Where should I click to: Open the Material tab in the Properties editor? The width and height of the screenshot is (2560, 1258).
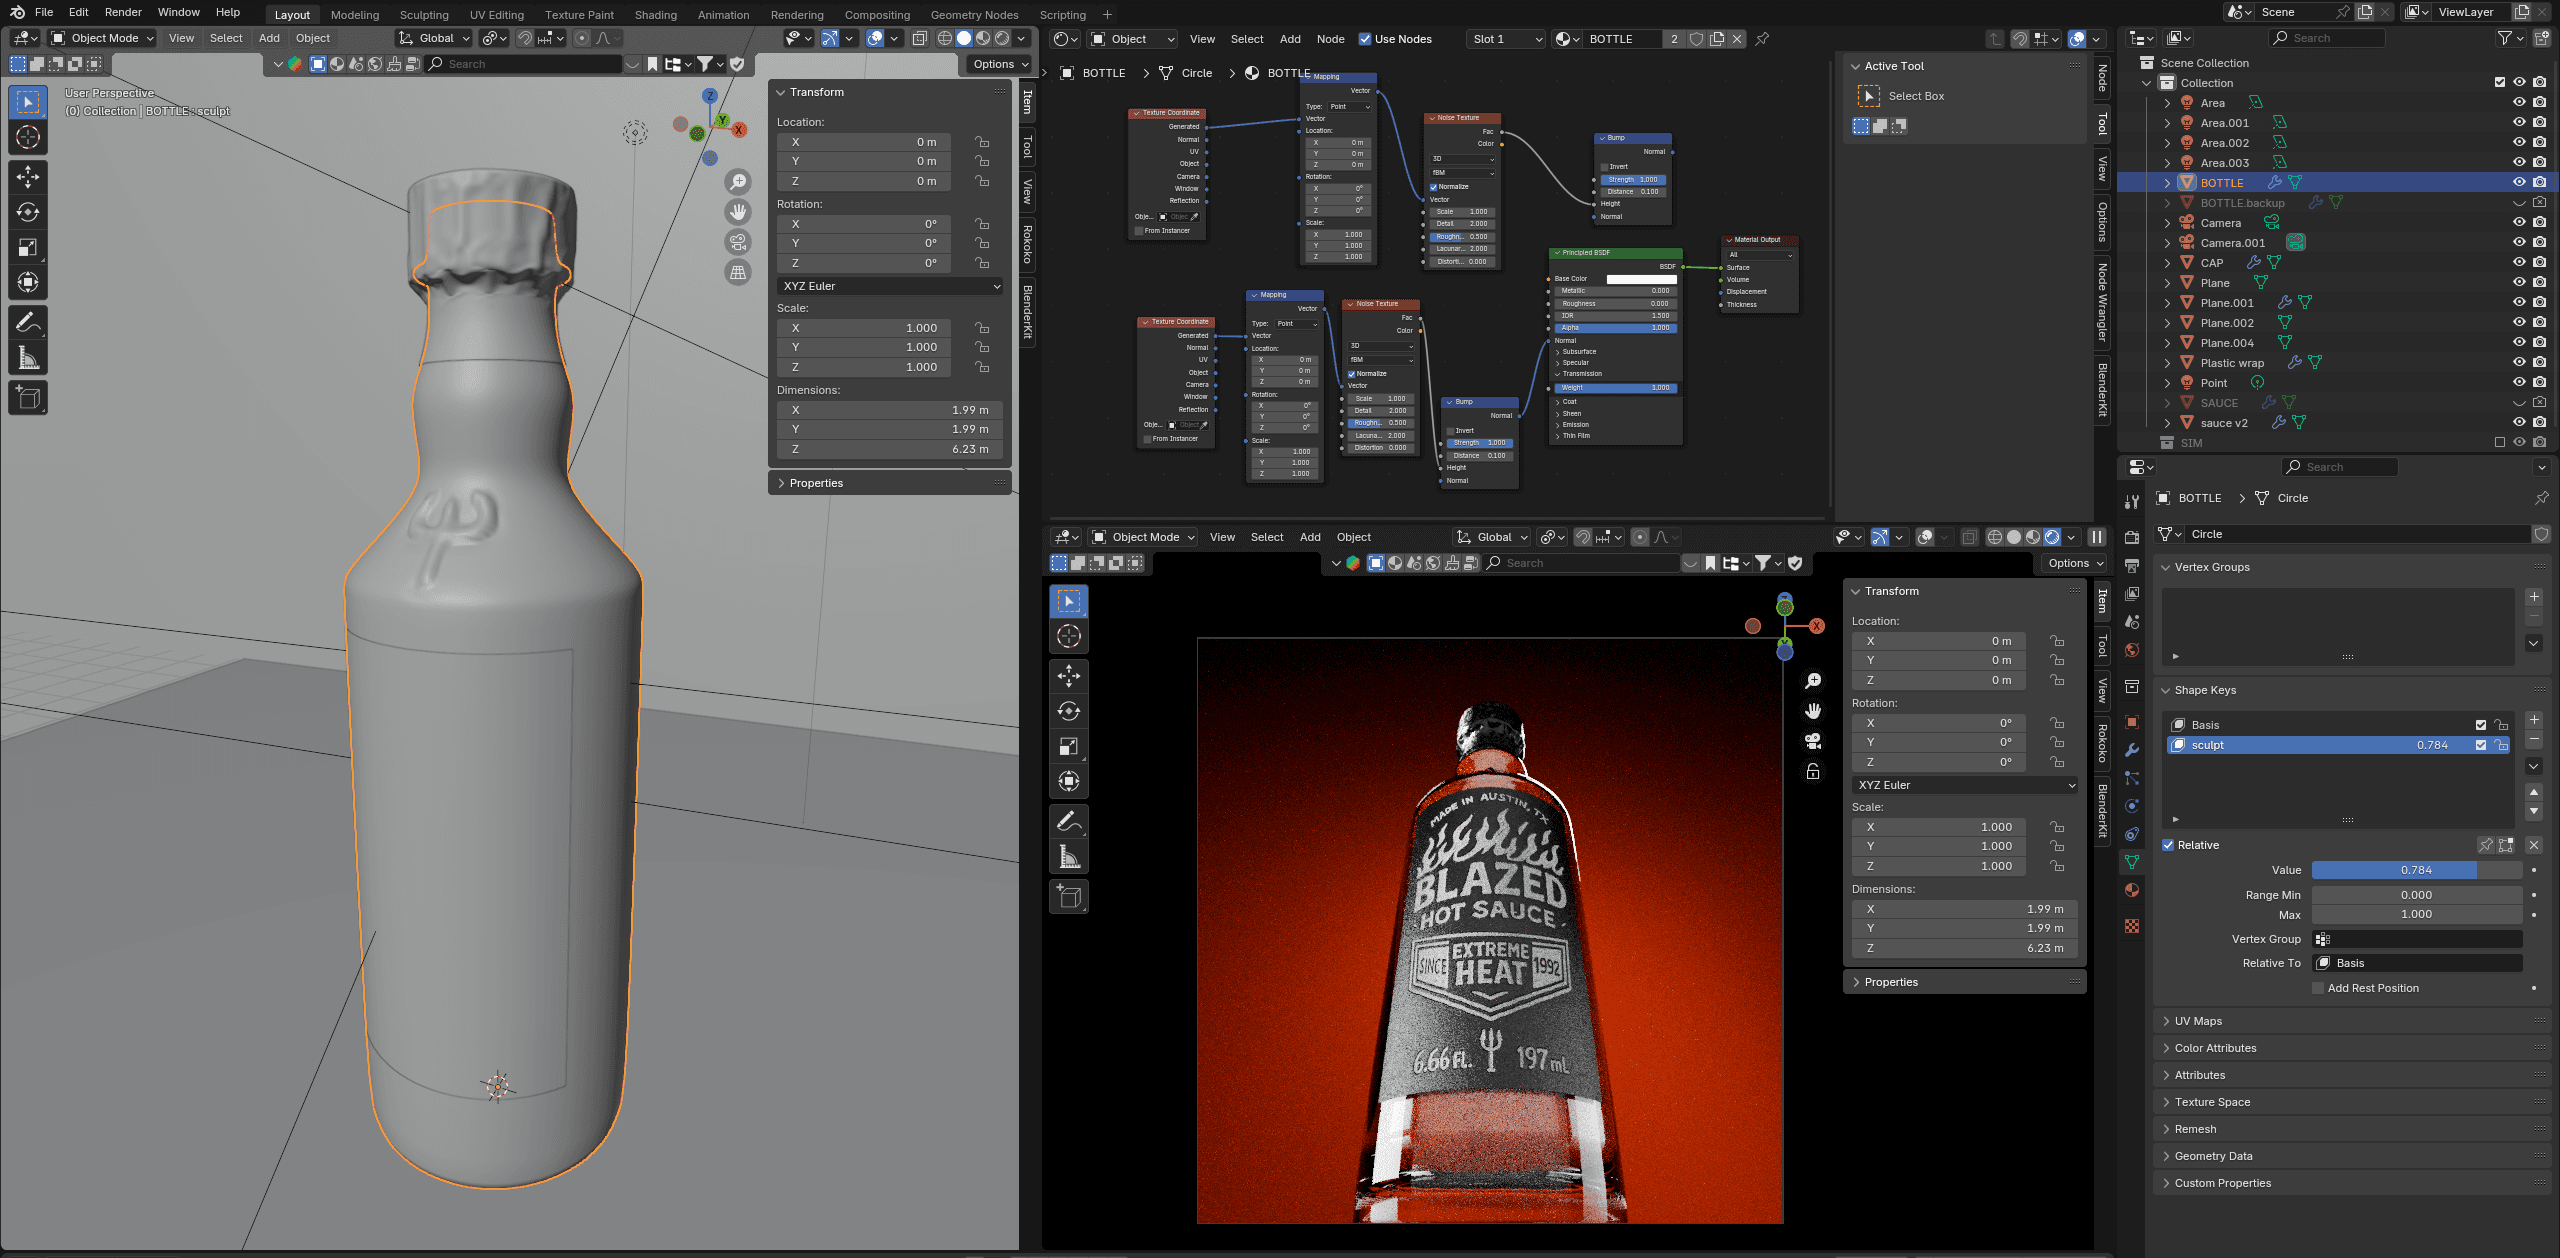[2132, 890]
